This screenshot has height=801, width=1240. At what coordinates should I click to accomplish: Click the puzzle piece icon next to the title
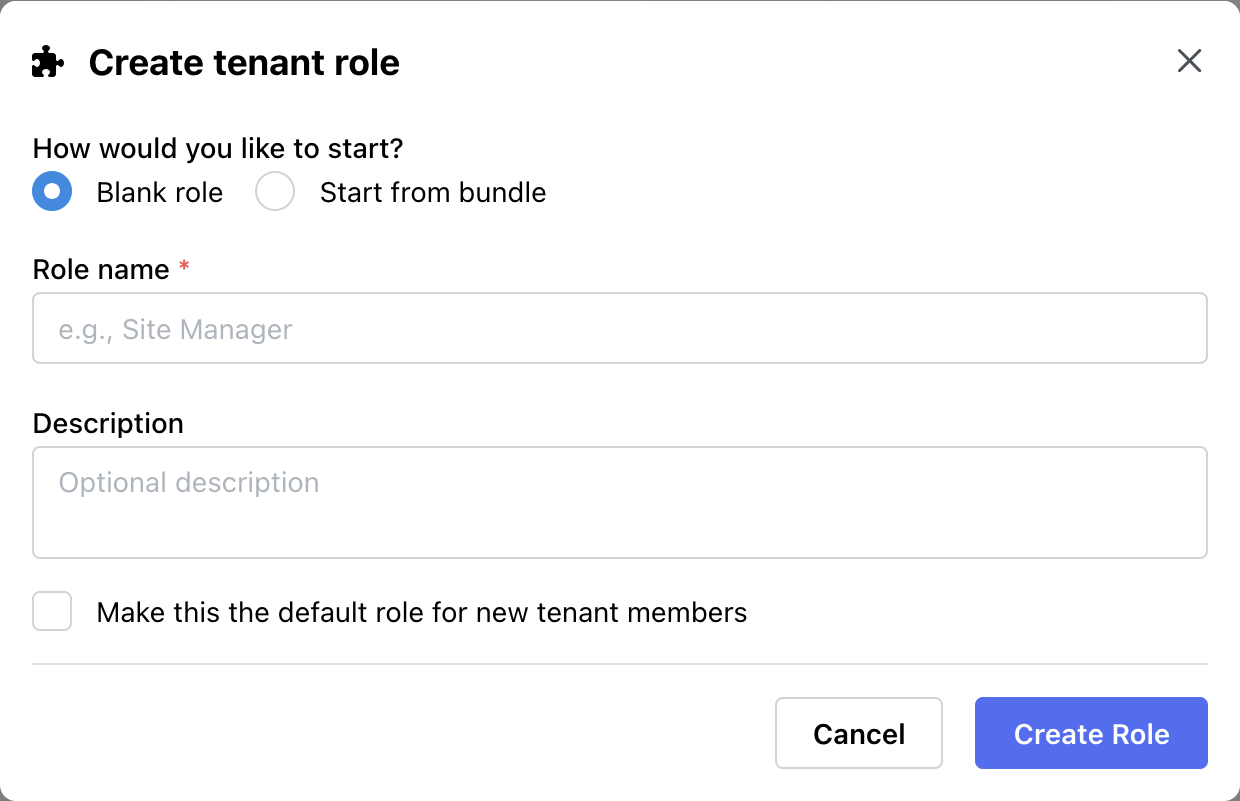point(47,61)
